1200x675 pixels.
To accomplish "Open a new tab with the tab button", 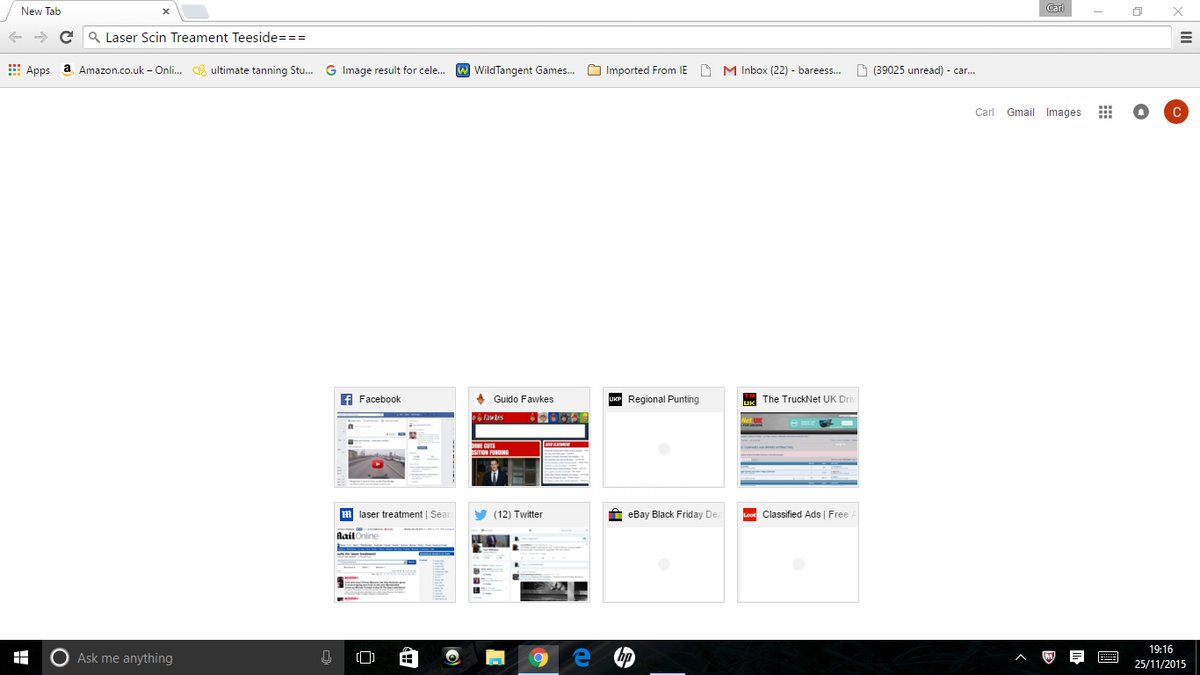I will [x=195, y=12].
